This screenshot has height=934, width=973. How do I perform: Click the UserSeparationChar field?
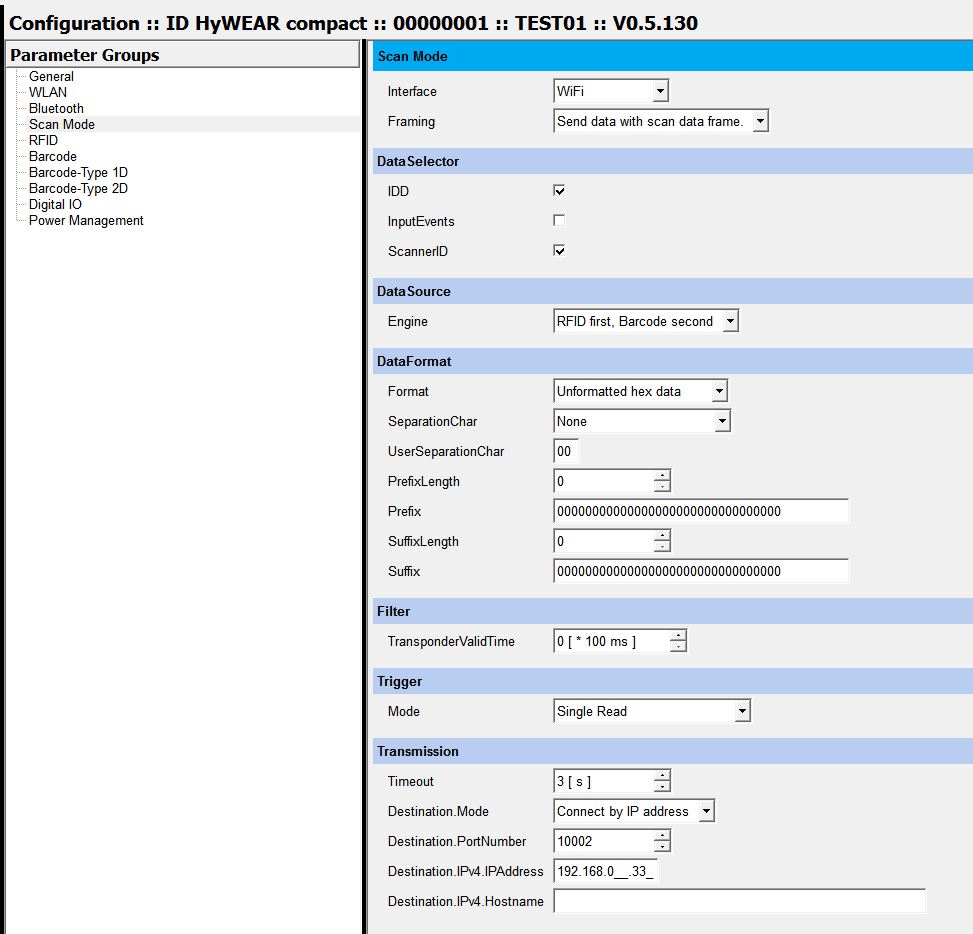[x=566, y=451]
